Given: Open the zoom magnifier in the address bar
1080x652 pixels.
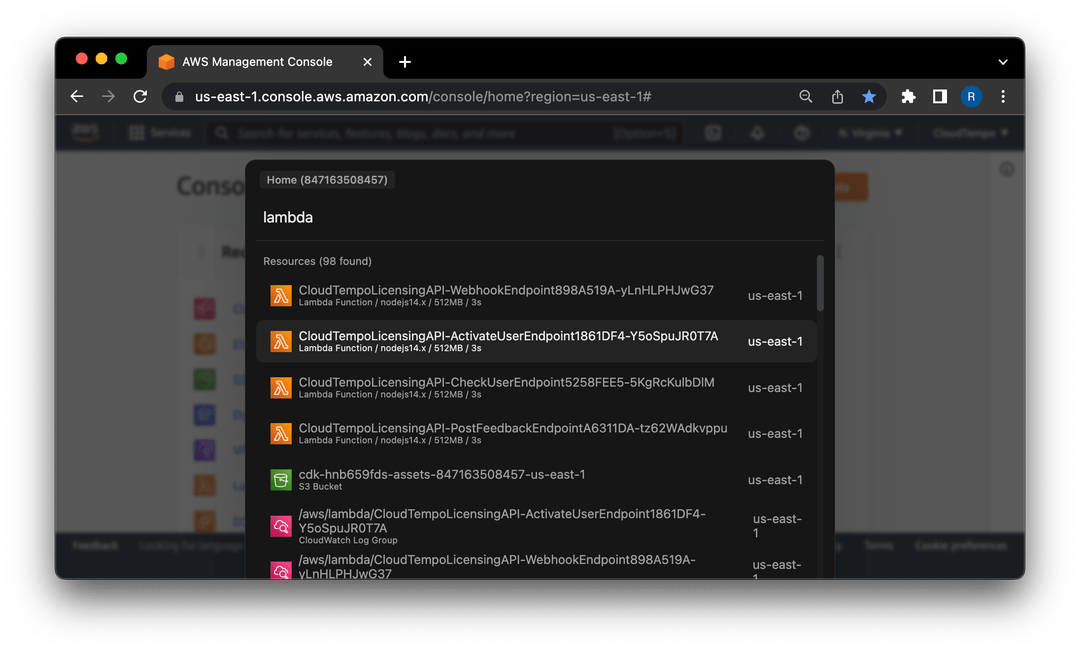Looking at the screenshot, I should (x=805, y=96).
